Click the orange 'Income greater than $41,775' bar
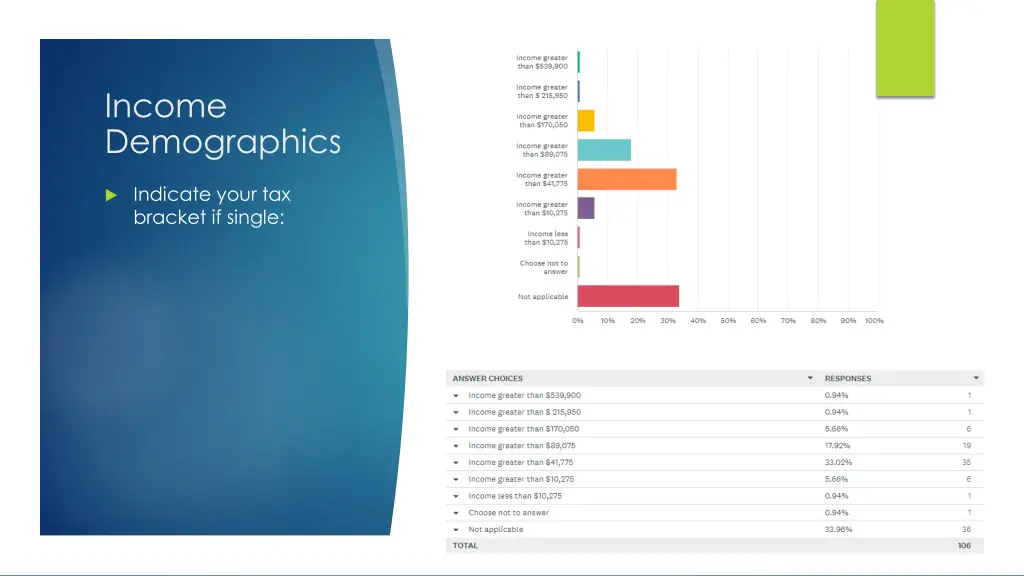Viewport: 1024px width, 576px height. tap(627, 180)
